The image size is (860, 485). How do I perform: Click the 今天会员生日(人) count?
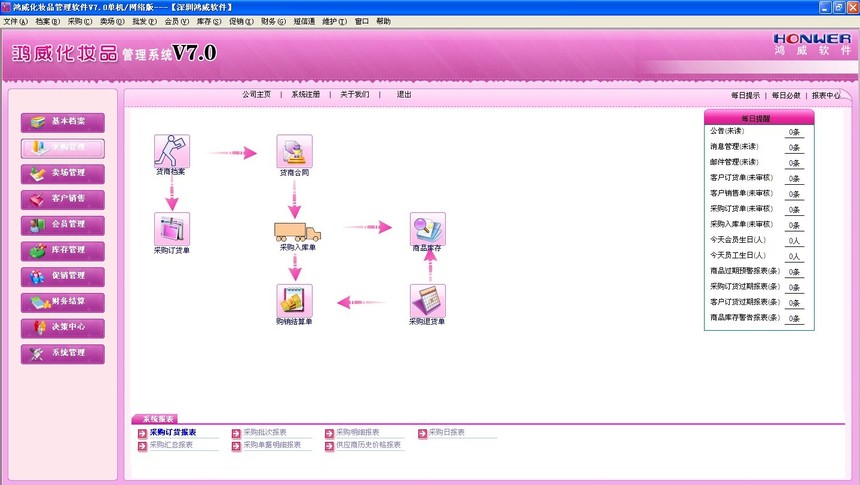pos(794,241)
